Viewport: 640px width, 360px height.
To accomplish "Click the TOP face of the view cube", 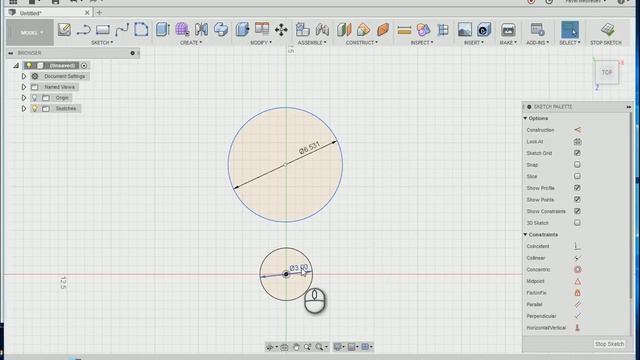I will pyautogui.click(x=607, y=72).
